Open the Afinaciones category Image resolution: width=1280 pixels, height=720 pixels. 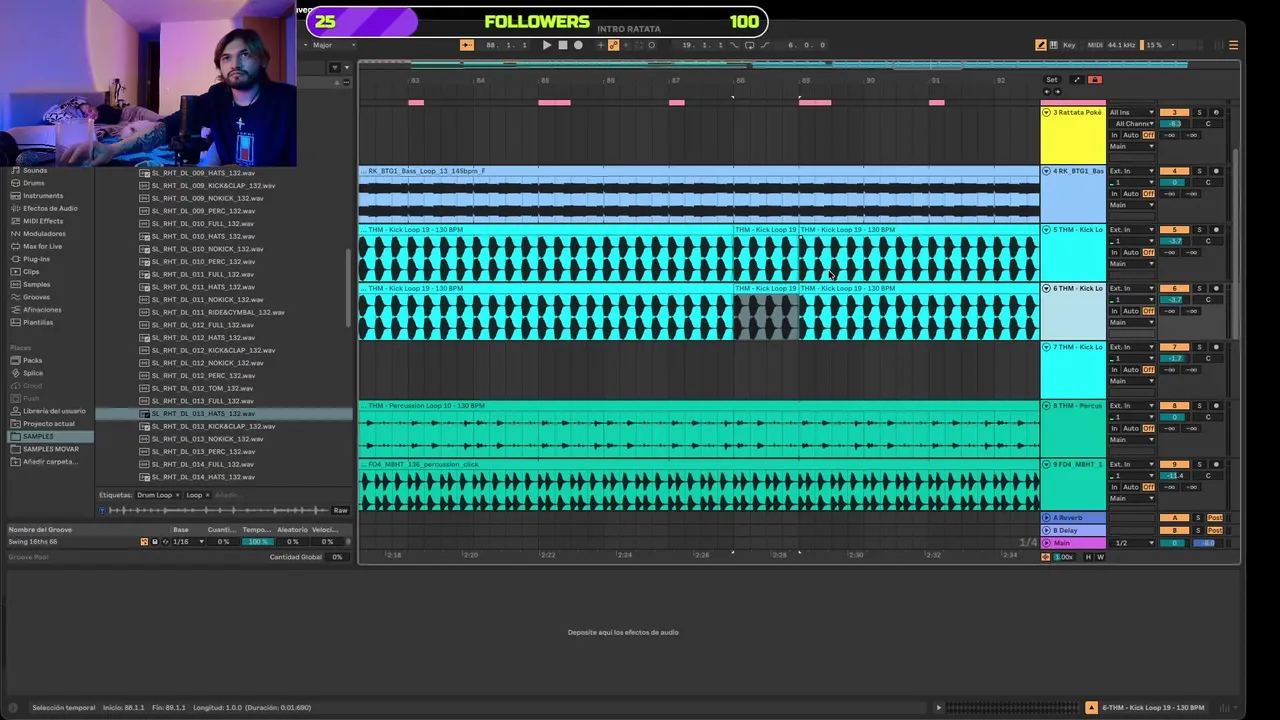tap(42, 309)
